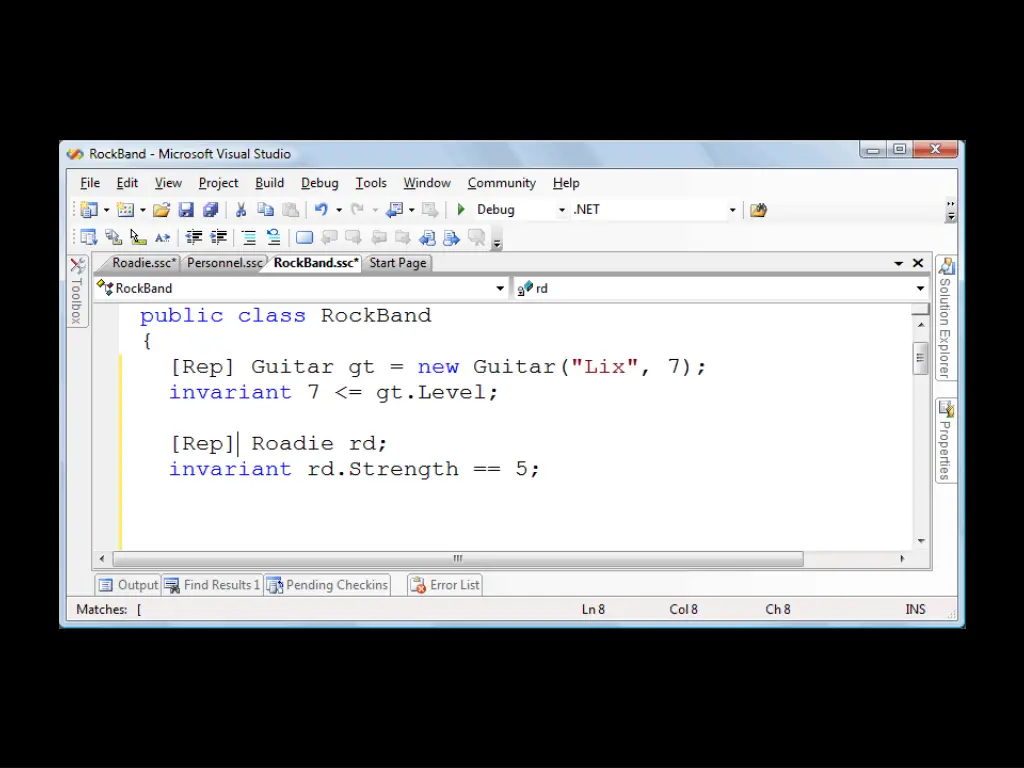Click the Navigate Forward icon
This screenshot has width=1024, height=768.
430,210
